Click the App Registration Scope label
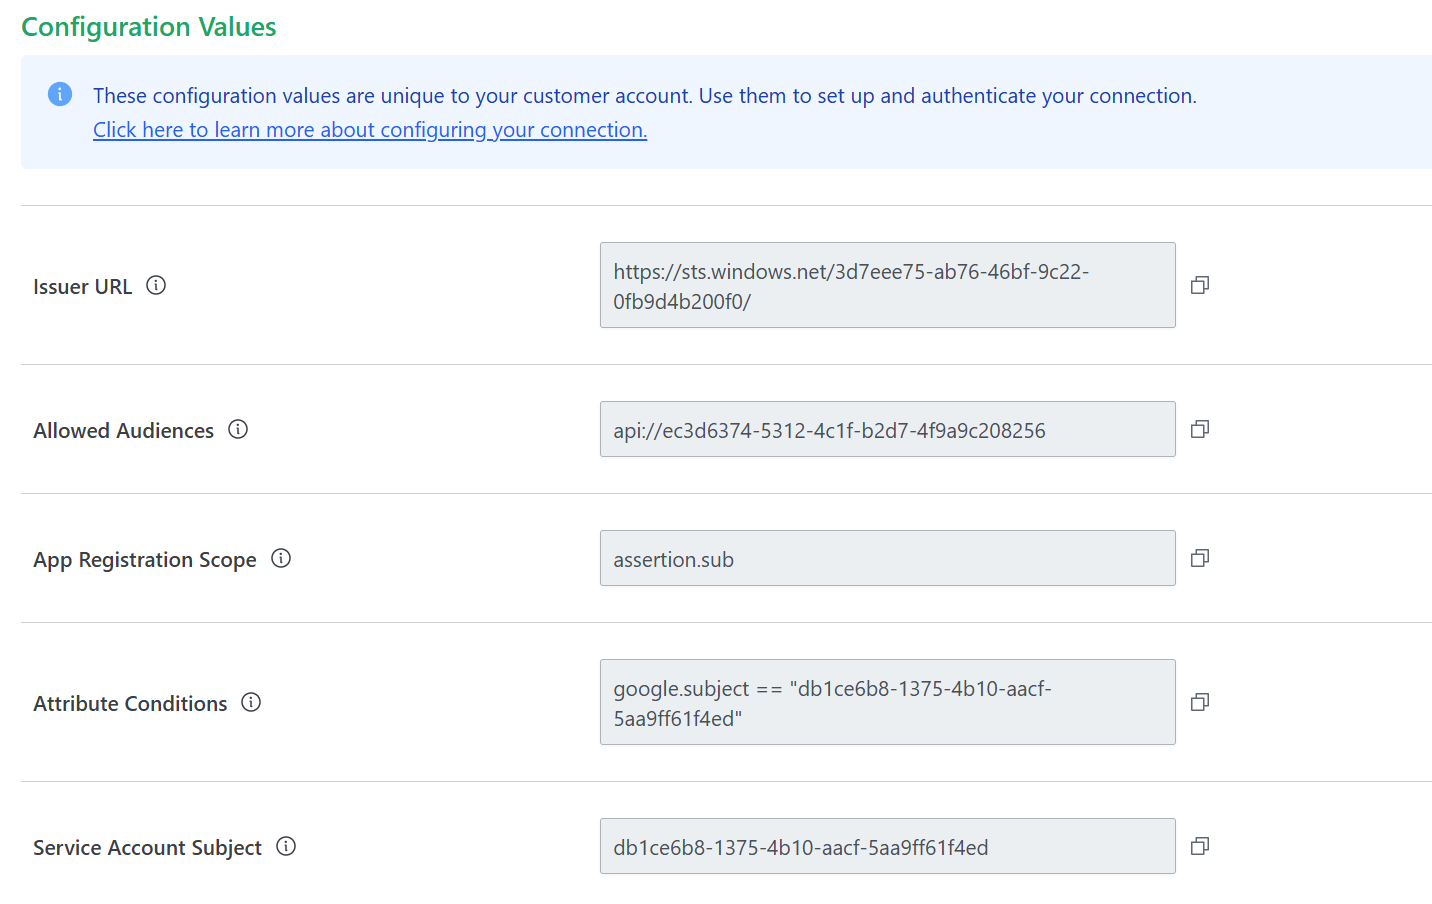1432x904 pixels. (x=145, y=560)
